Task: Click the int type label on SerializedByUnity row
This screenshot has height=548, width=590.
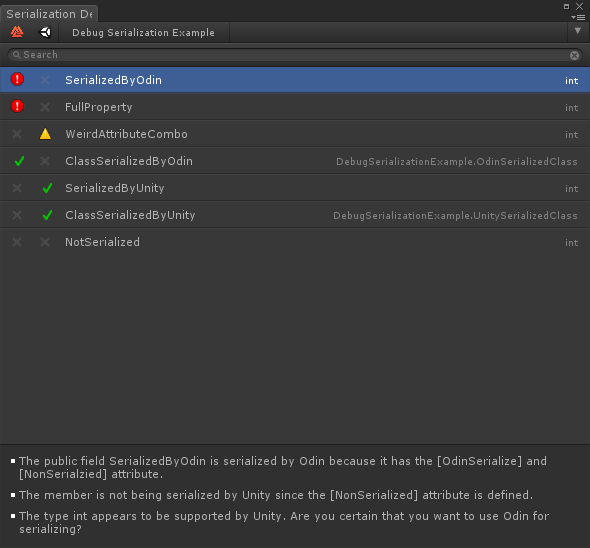Action: [x=571, y=189]
